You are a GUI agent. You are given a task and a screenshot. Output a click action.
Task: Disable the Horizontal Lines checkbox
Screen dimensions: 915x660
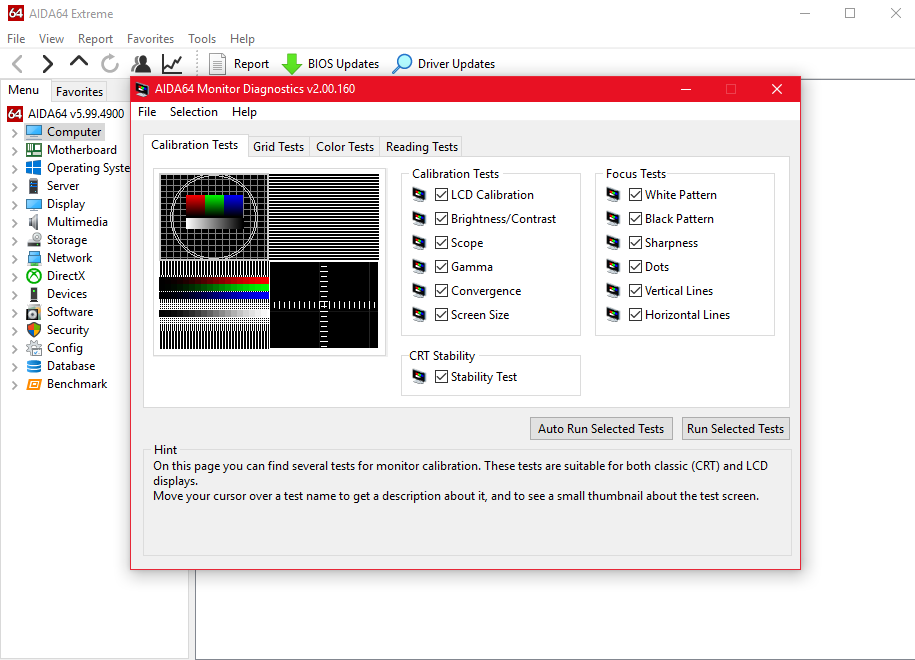635,315
